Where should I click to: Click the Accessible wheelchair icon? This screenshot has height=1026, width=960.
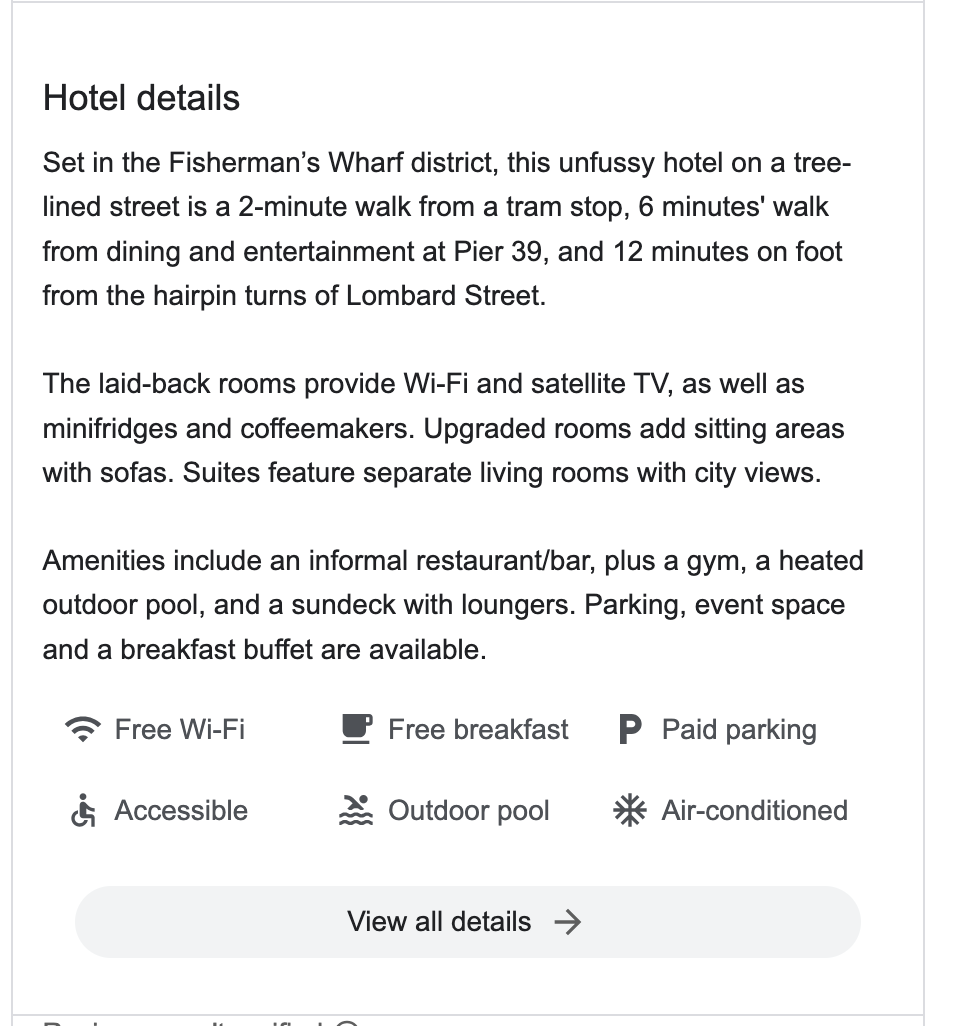click(x=83, y=811)
